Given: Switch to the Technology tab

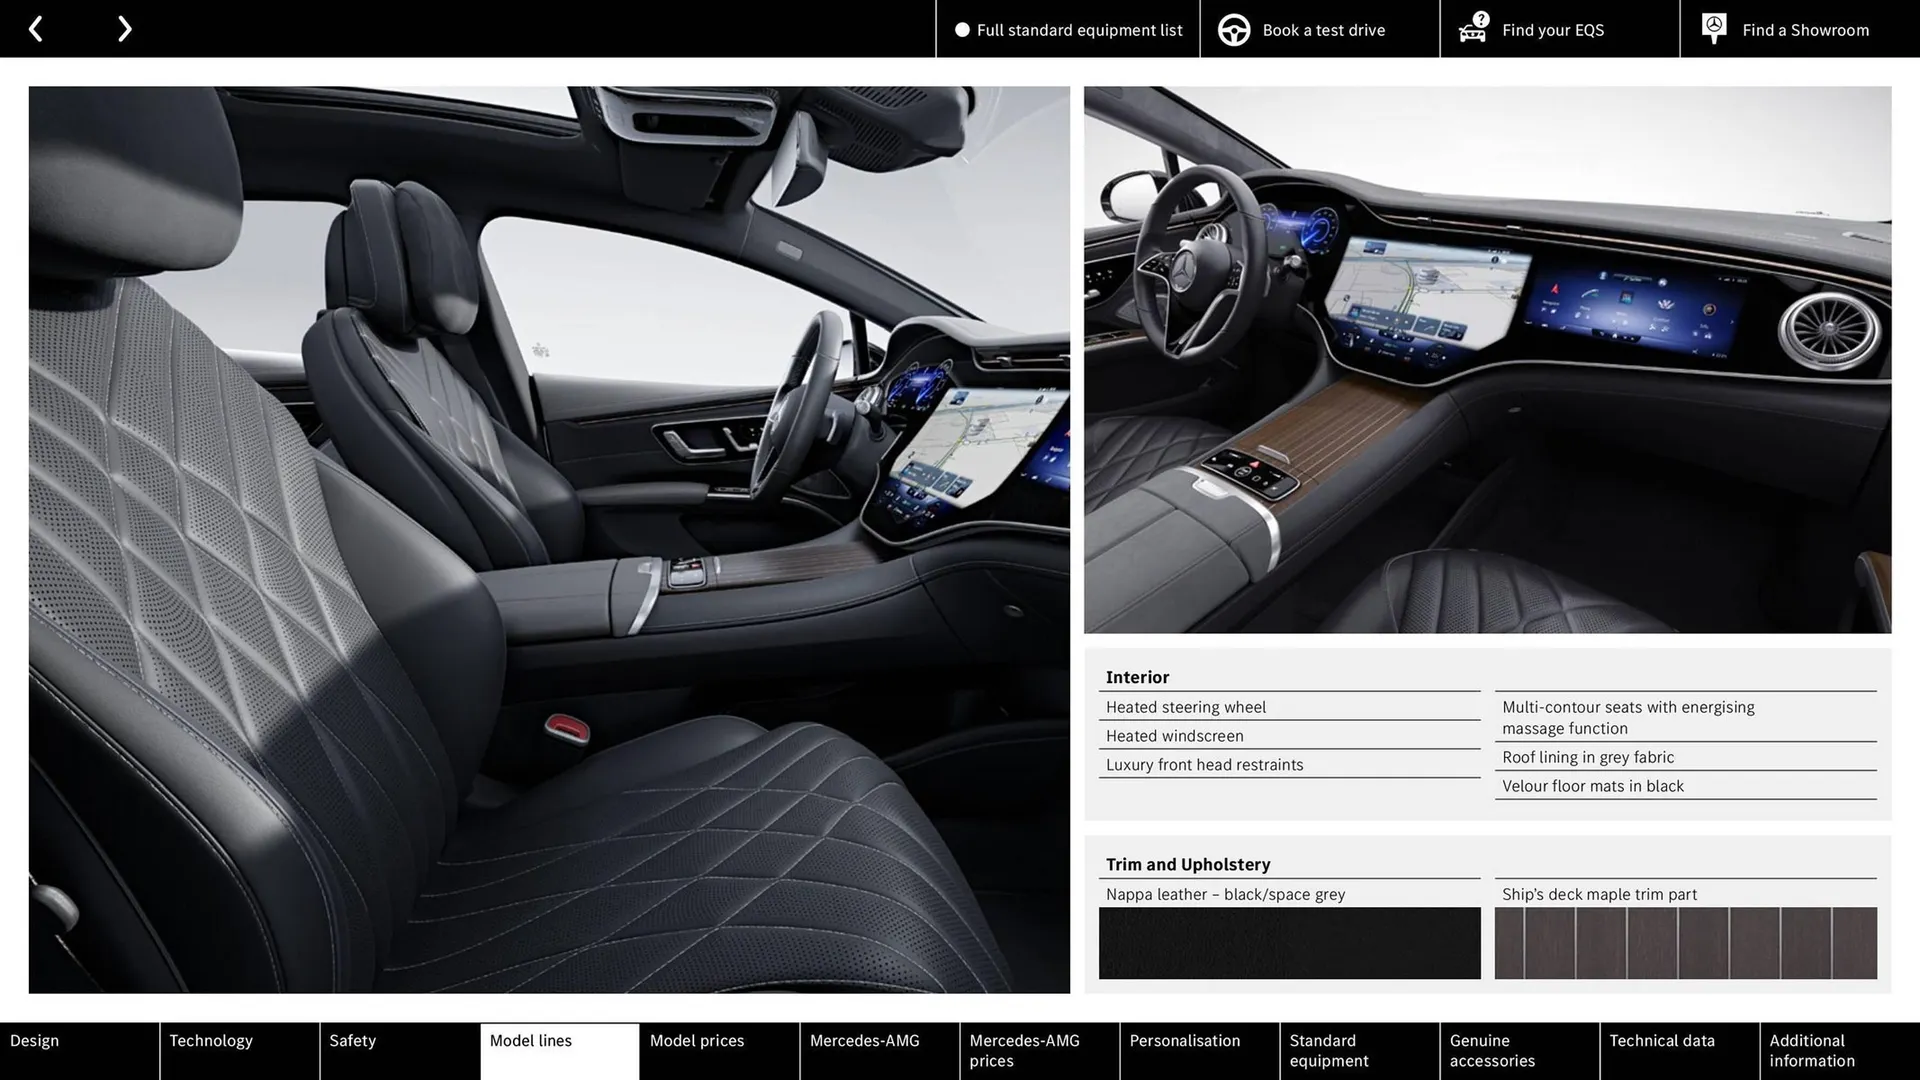Looking at the screenshot, I should 240,1051.
